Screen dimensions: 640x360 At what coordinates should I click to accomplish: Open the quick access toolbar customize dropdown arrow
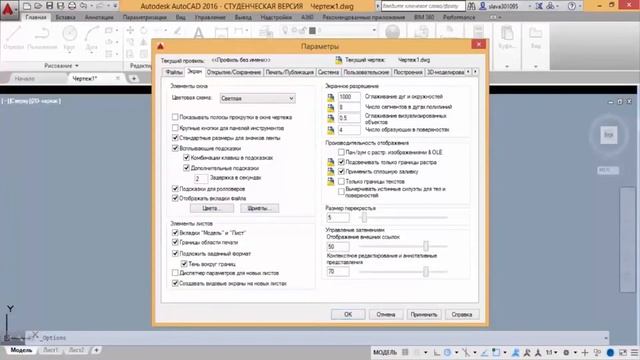coord(116,6)
